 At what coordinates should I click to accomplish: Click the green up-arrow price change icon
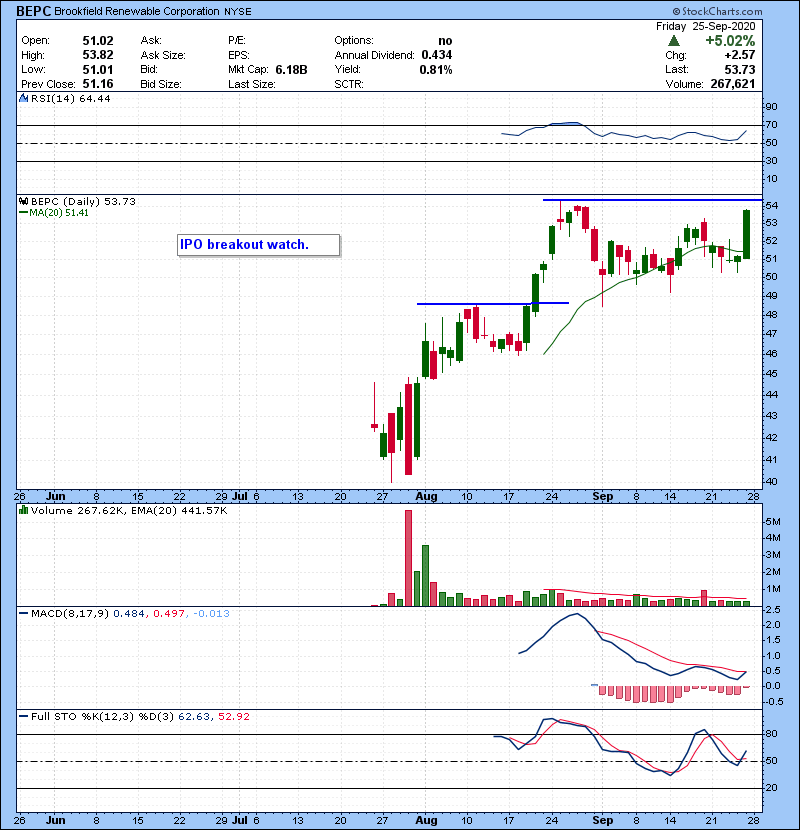click(675, 41)
